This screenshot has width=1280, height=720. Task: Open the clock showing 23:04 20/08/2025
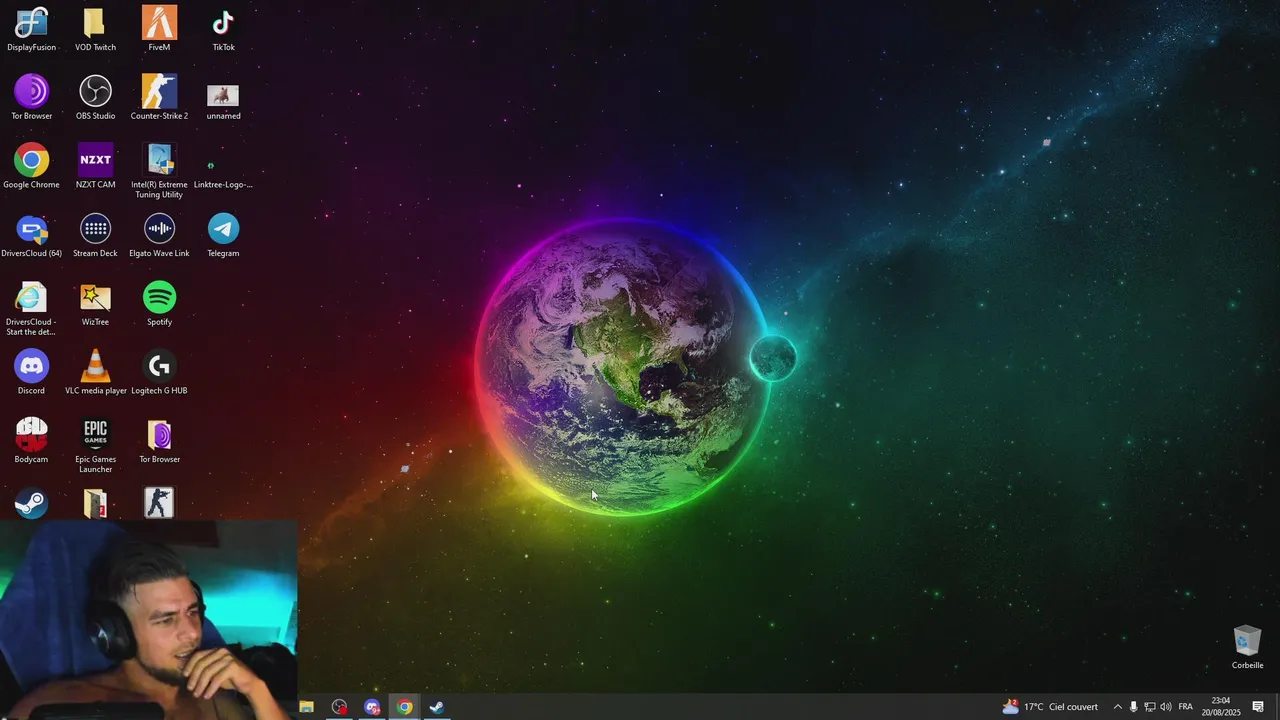click(x=1220, y=707)
